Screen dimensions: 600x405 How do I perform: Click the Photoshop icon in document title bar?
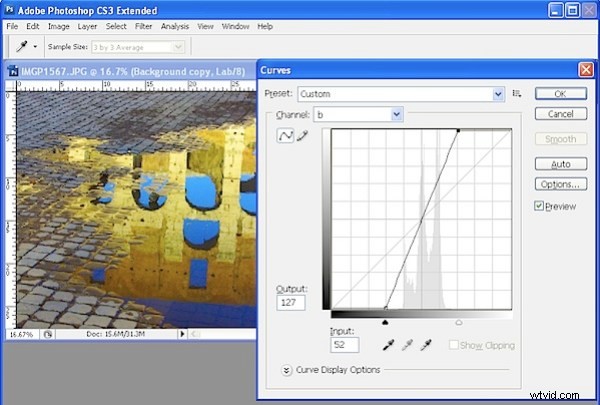click(x=13, y=71)
